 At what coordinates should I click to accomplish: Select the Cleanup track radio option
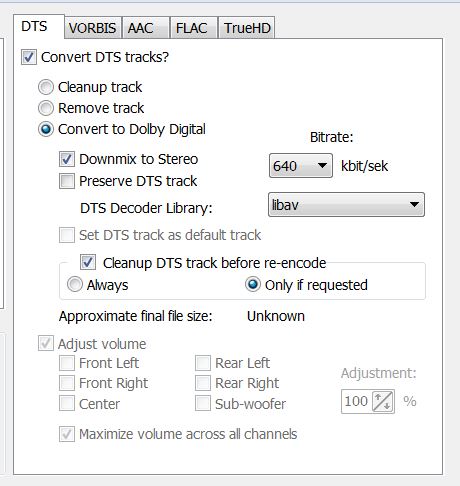pyautogui.click(x=46, y=87)
